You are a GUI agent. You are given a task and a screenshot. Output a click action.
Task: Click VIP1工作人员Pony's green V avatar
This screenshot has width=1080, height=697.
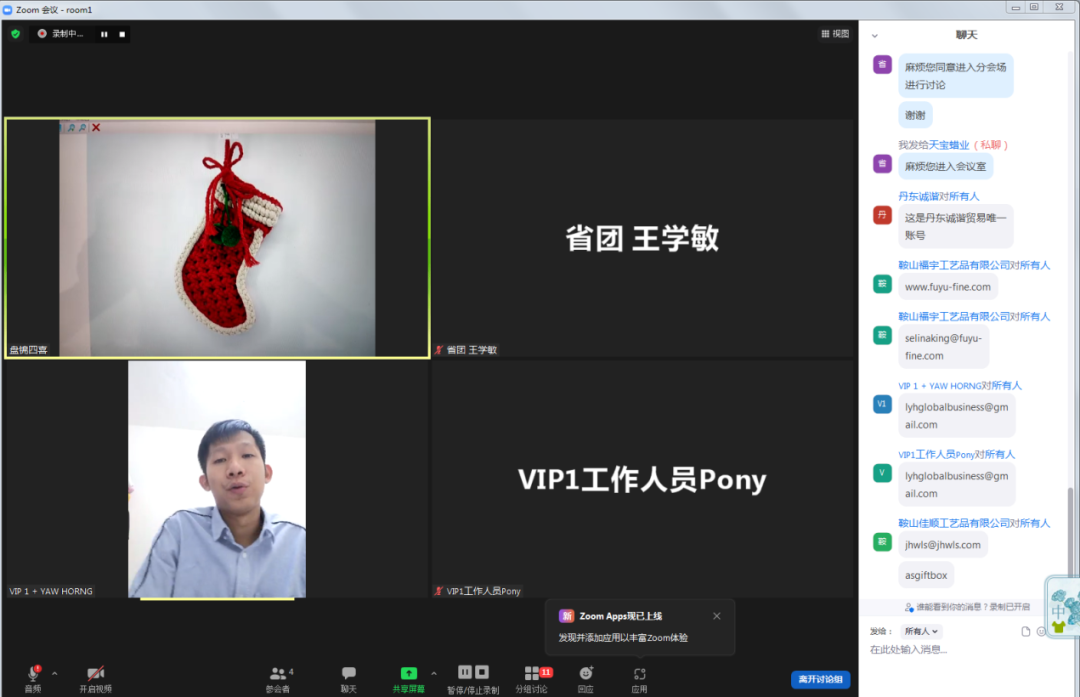pyautogui.click(x=882, y=473)
